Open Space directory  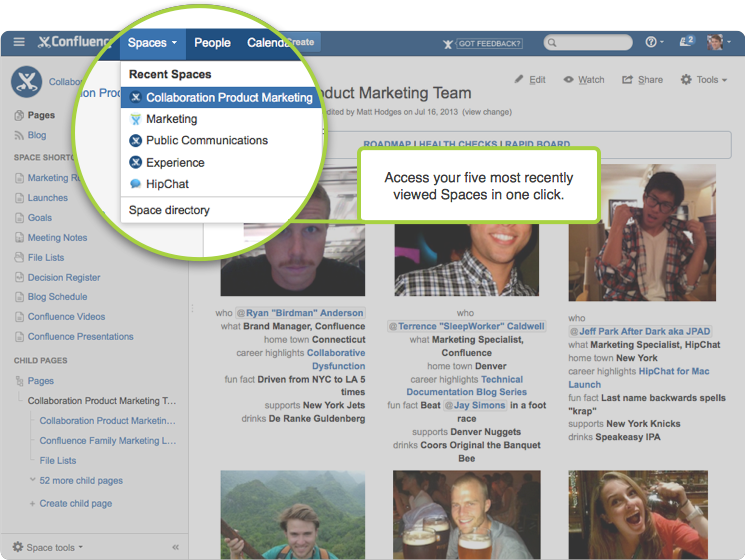pyautogui.click(x=169, y=210)
